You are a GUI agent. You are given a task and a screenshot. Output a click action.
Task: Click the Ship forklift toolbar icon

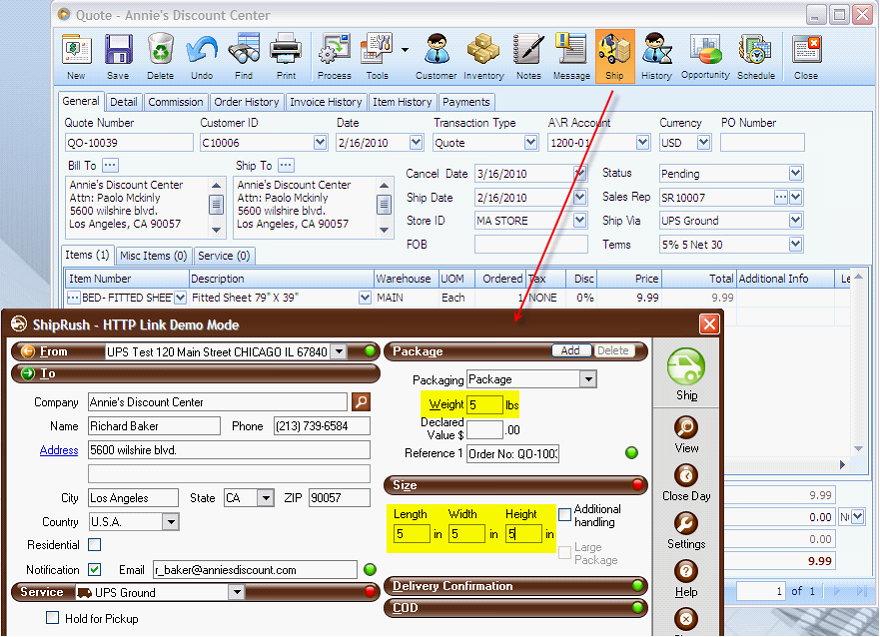tap(615, 56)
